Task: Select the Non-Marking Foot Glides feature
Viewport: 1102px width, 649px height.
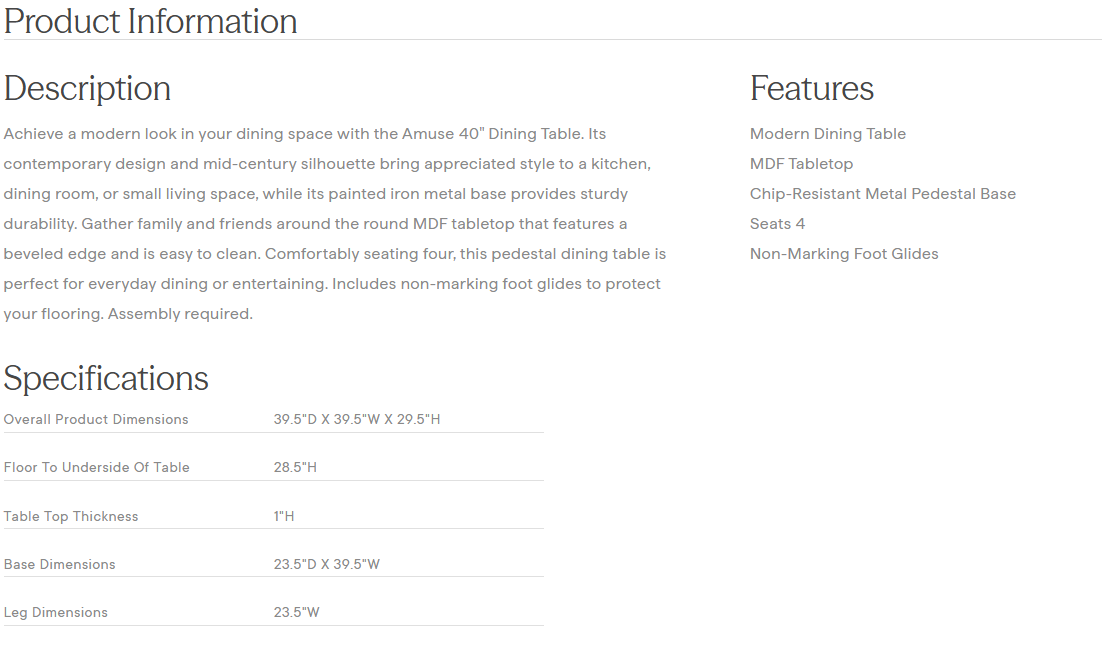Action: (x=844, y=254)
